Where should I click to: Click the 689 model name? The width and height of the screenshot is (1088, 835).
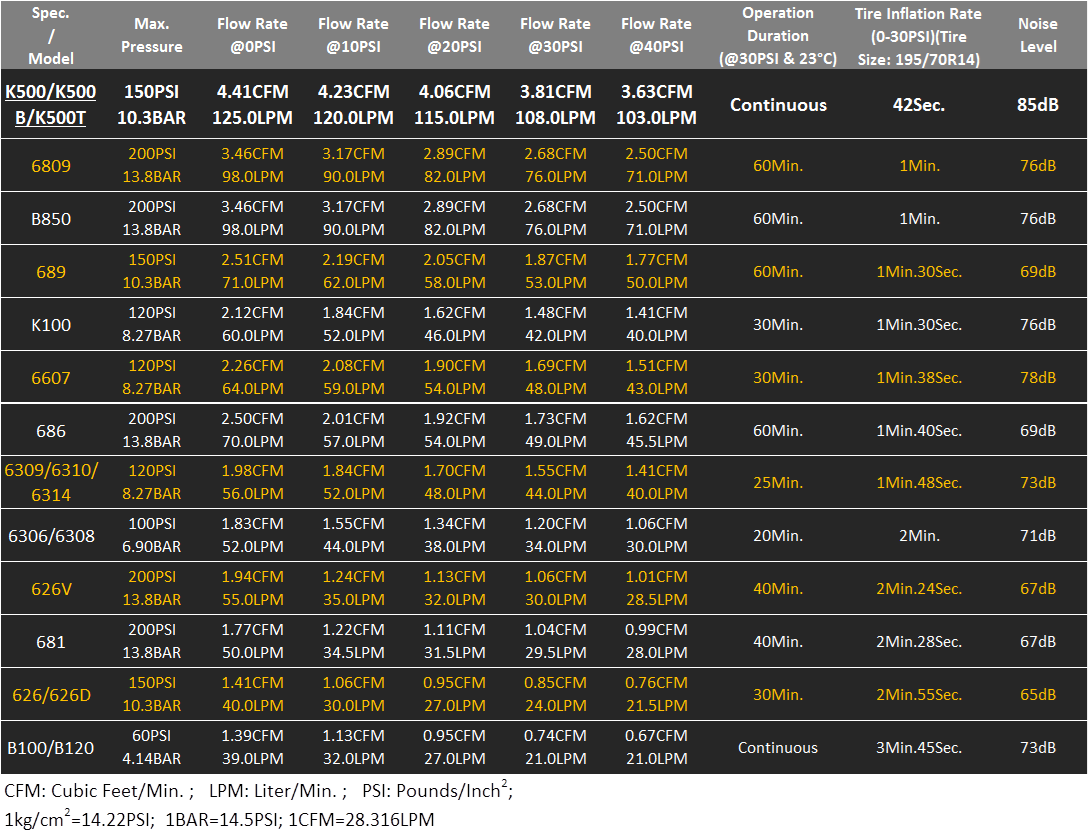pyautogui.click(x=51, y=272)
